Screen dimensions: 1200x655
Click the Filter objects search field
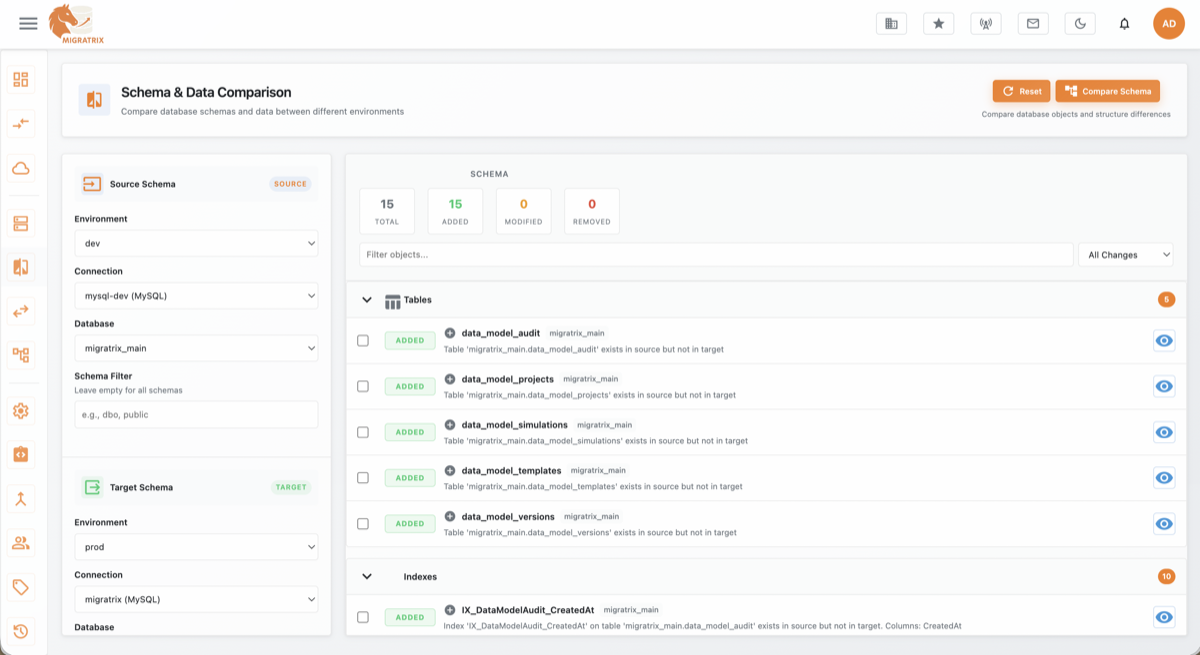click(x=715, y=255)
